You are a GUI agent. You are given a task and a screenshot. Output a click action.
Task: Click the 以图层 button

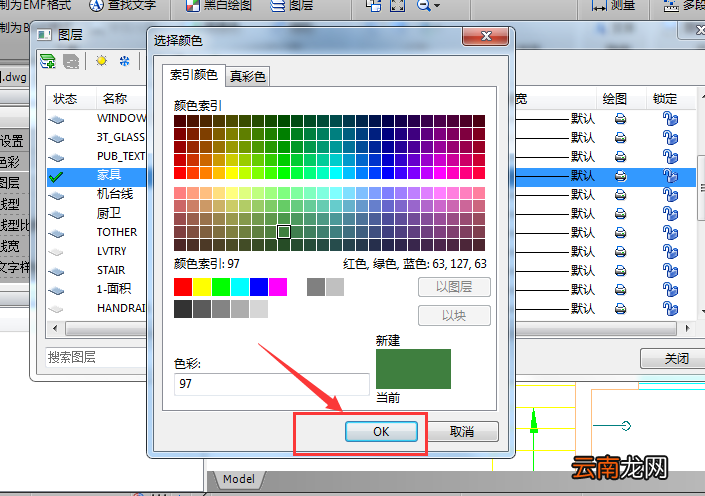[454, 287]
